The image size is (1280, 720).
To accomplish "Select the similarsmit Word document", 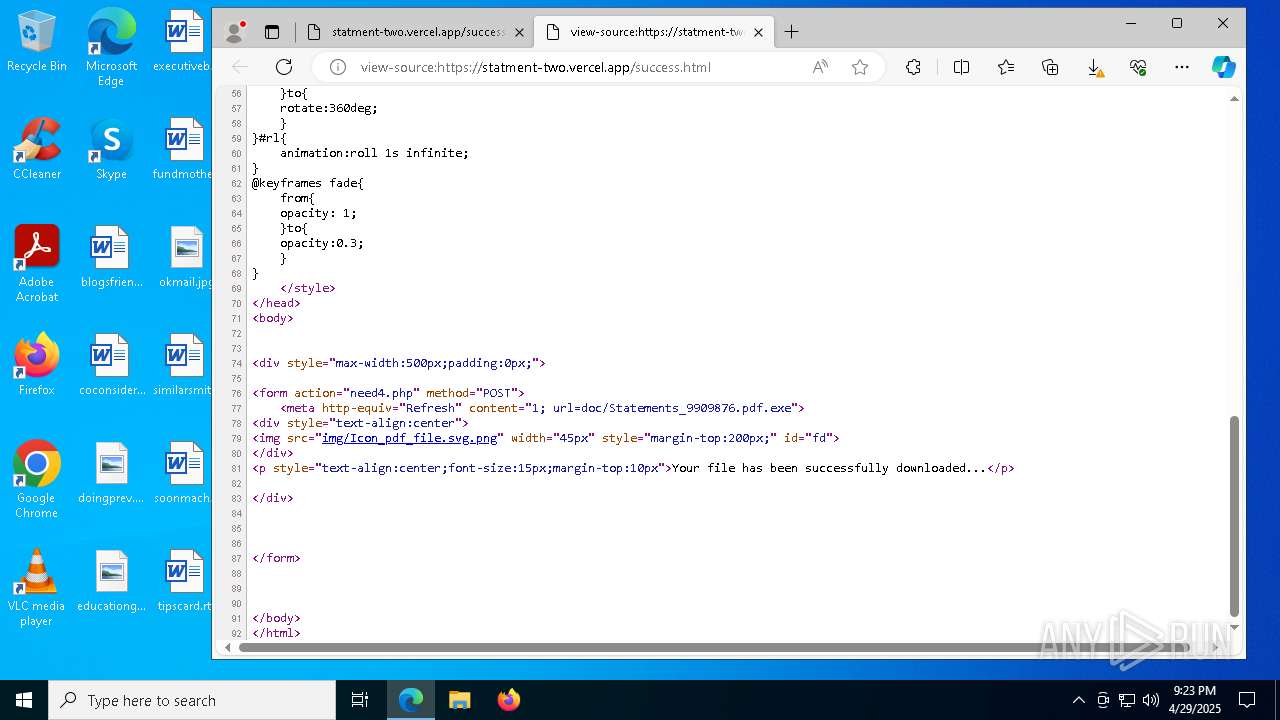I will (185, 366).
